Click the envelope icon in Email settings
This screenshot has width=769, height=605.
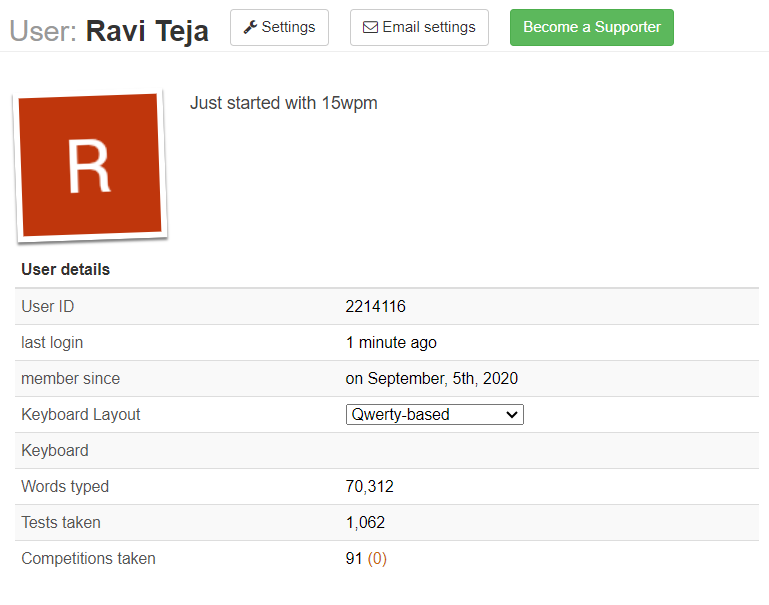[370, 27]
